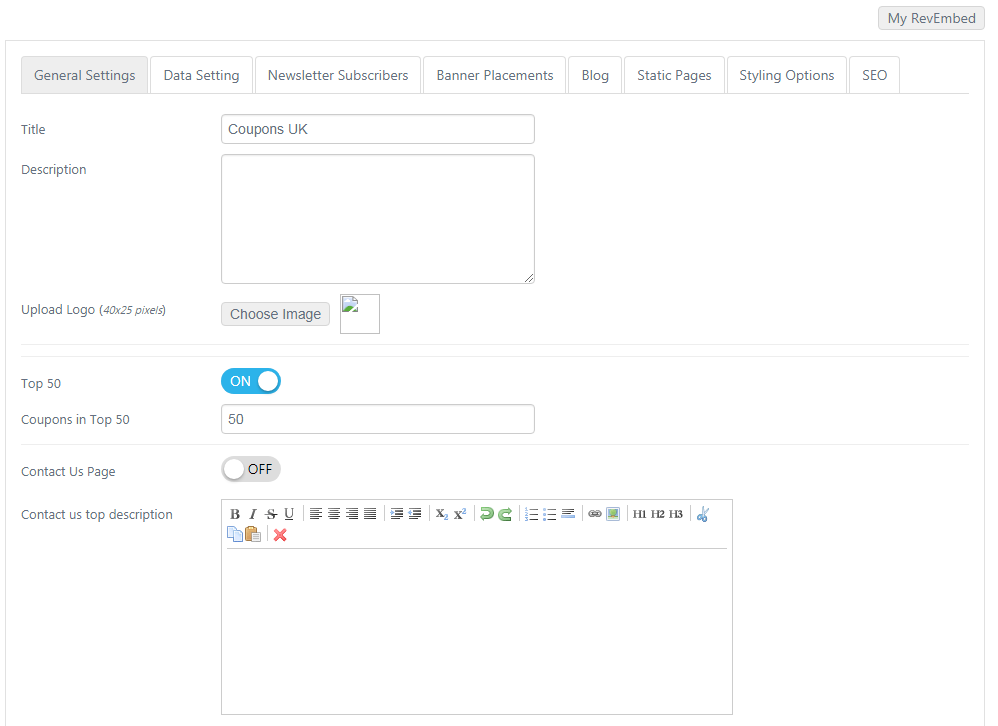Turn off the Top 50 switch
This screenshot has height=726, width=998.
pos(251,381)
